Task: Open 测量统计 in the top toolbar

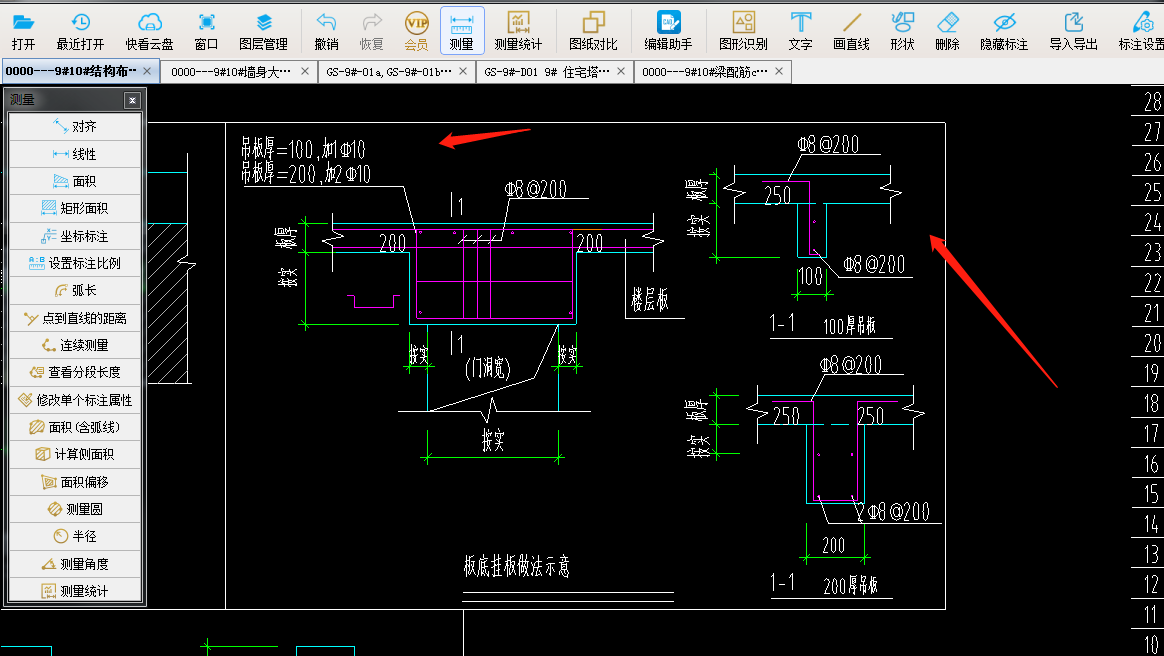Action: pyautogui.click(x=518, y=31)
